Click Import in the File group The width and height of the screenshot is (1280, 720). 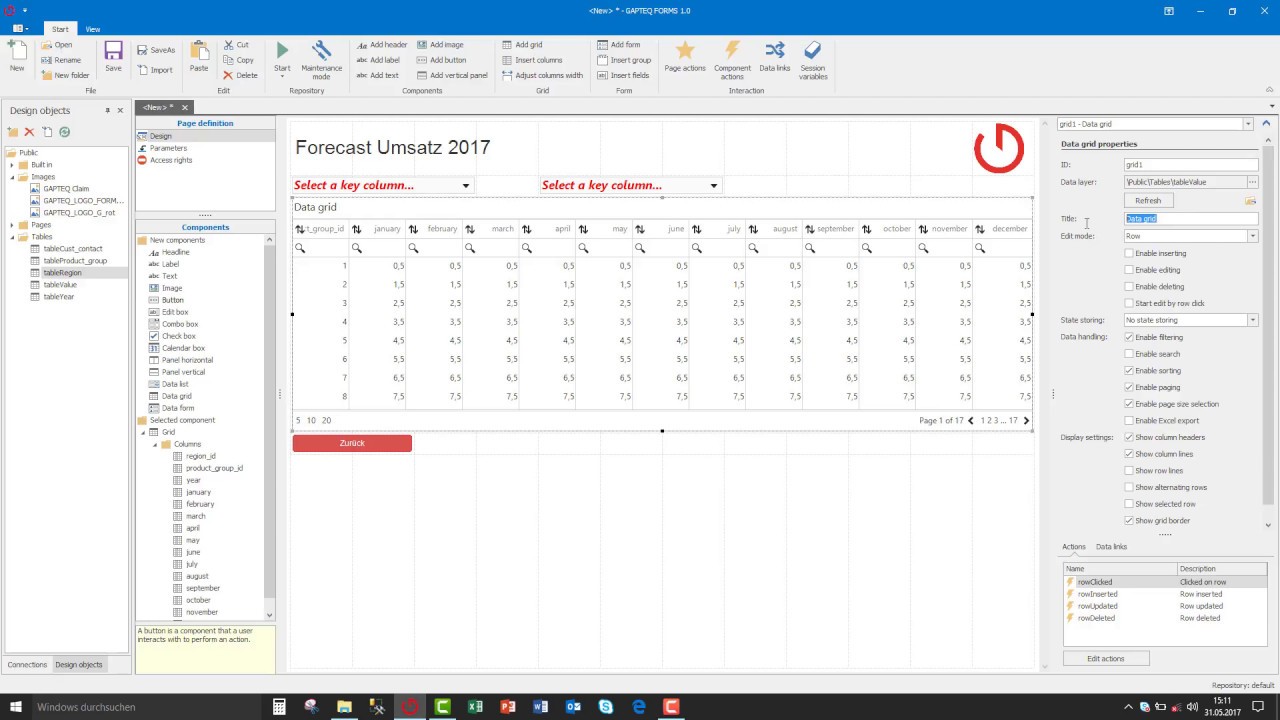155,70
